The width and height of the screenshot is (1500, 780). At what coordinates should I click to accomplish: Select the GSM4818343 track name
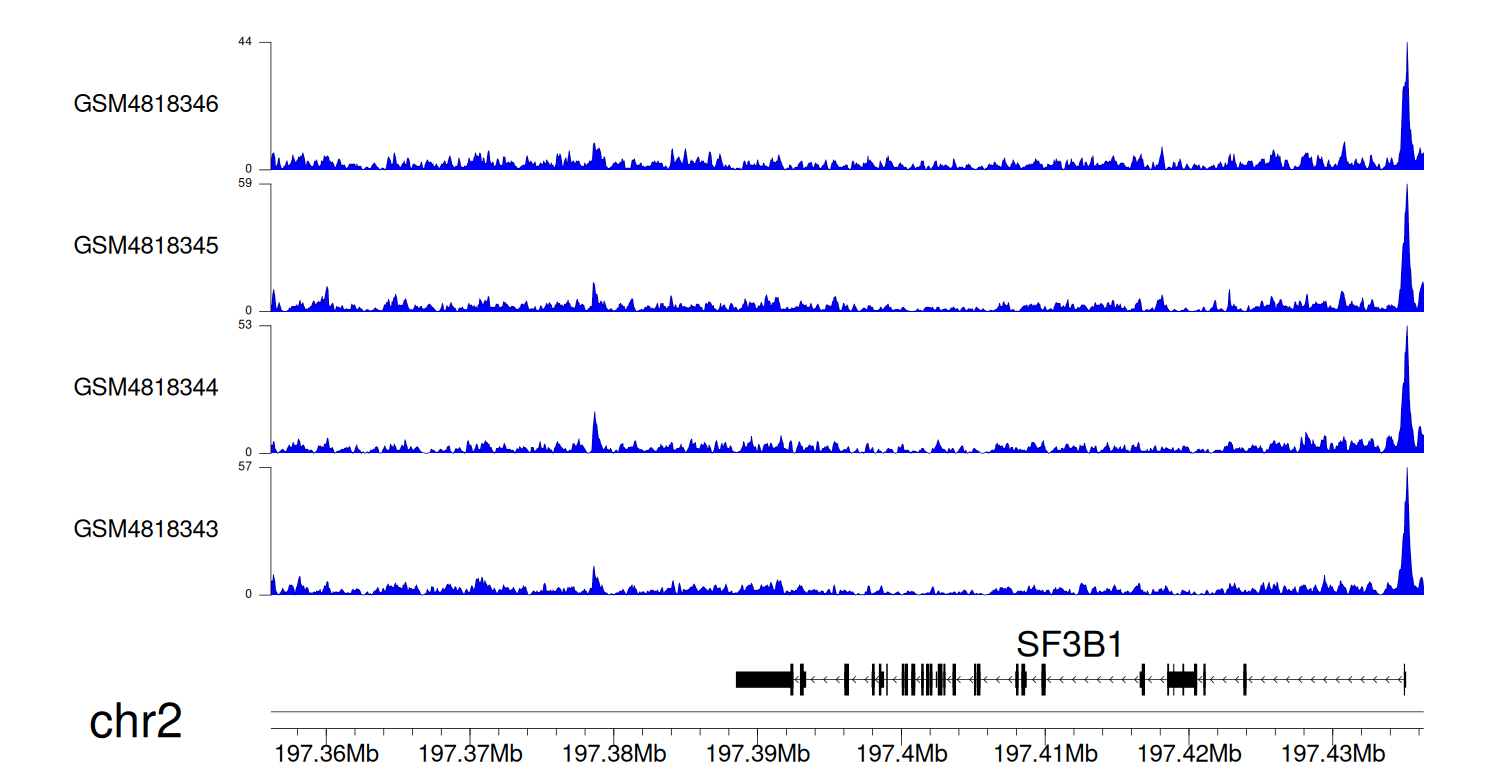pyautogui.click(x=146, y=529)
